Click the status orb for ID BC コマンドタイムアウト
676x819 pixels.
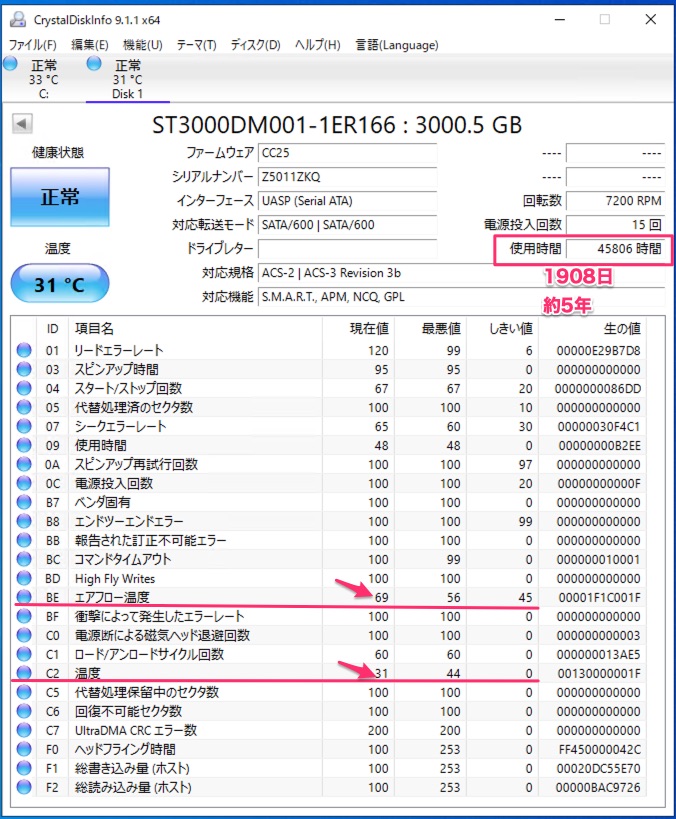[24, 559]
